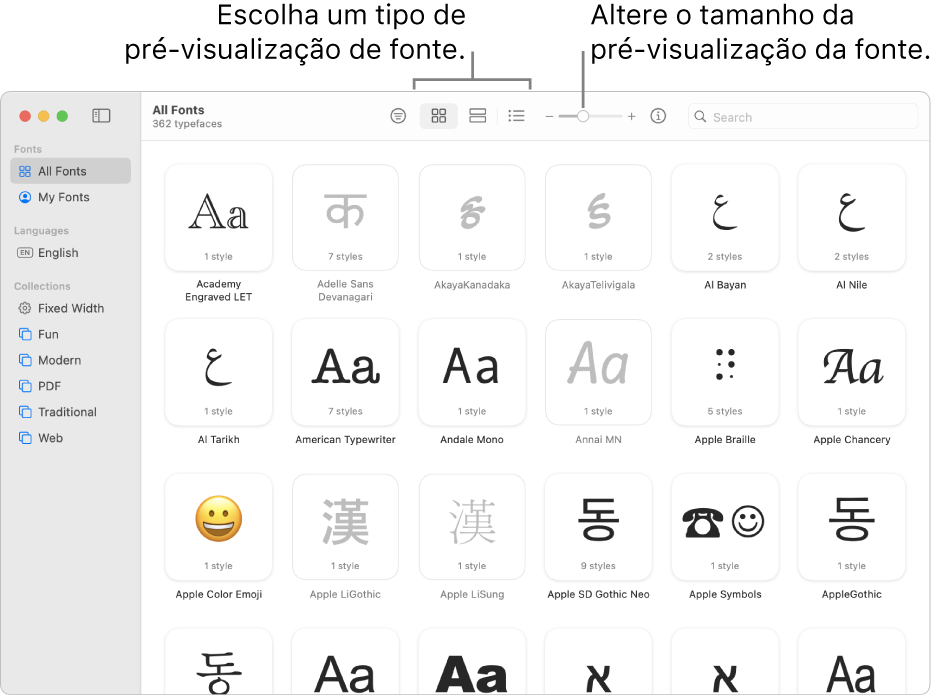Click the yellow minimize window button

[x=43, y=116]
